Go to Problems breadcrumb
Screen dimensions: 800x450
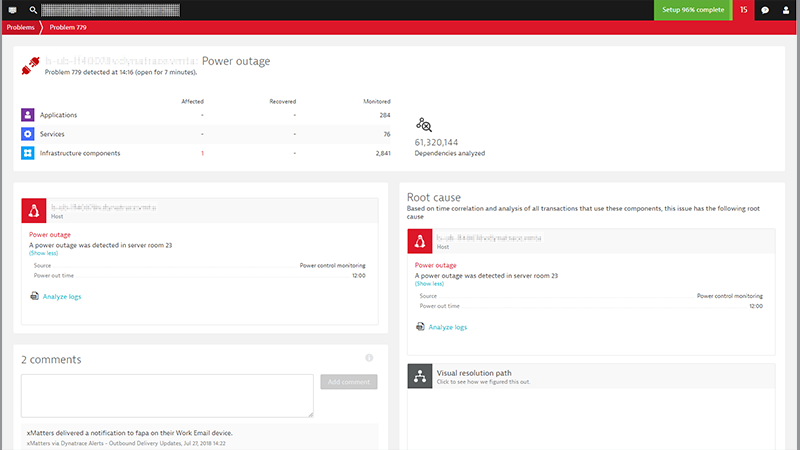[x=20, y=27]
